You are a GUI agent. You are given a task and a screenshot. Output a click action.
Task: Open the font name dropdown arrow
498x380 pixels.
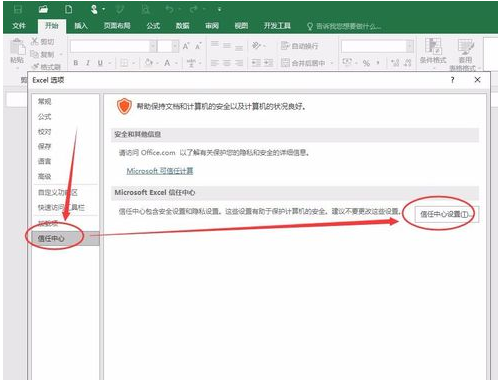click(153, 46)
